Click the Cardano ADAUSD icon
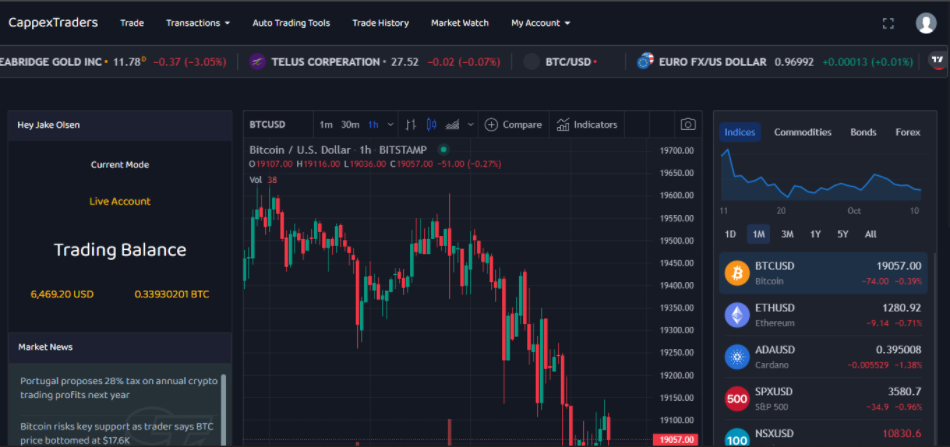 point(737,356)
